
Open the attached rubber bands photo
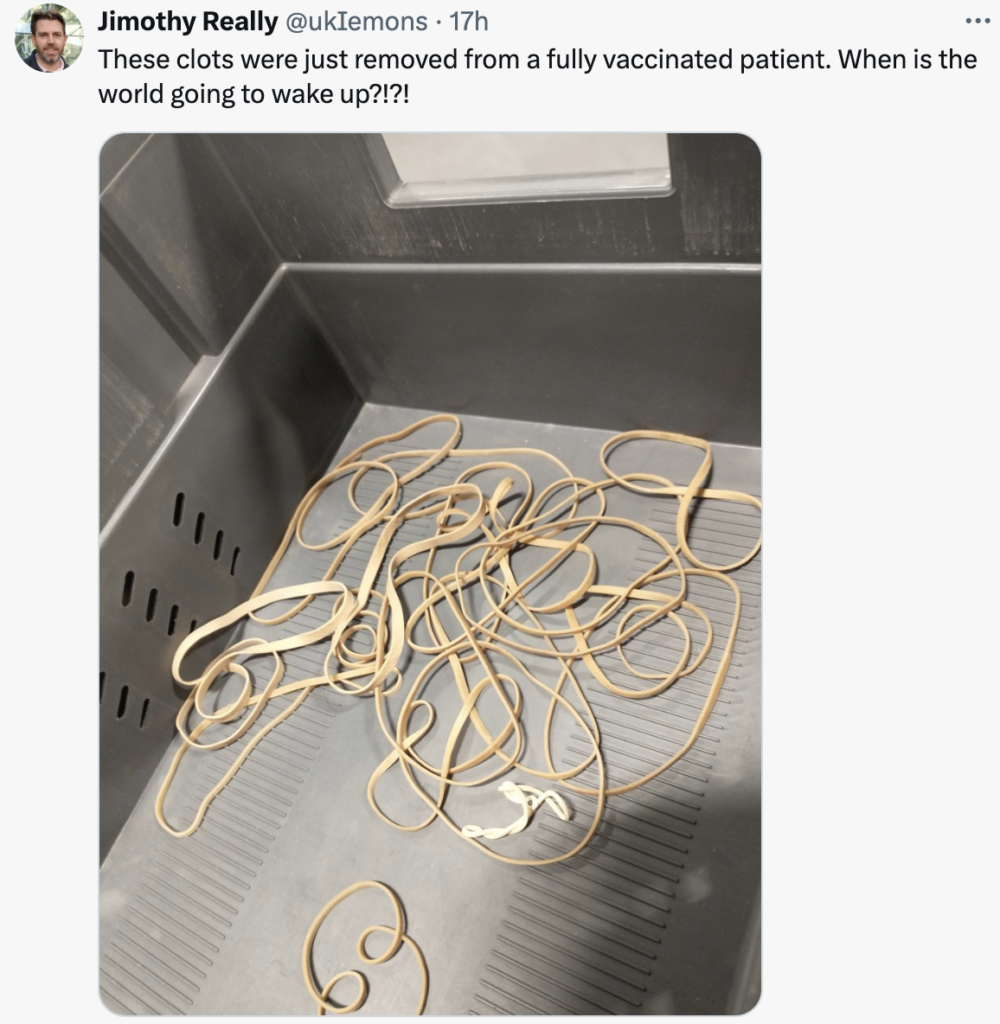tap(430, 573)
